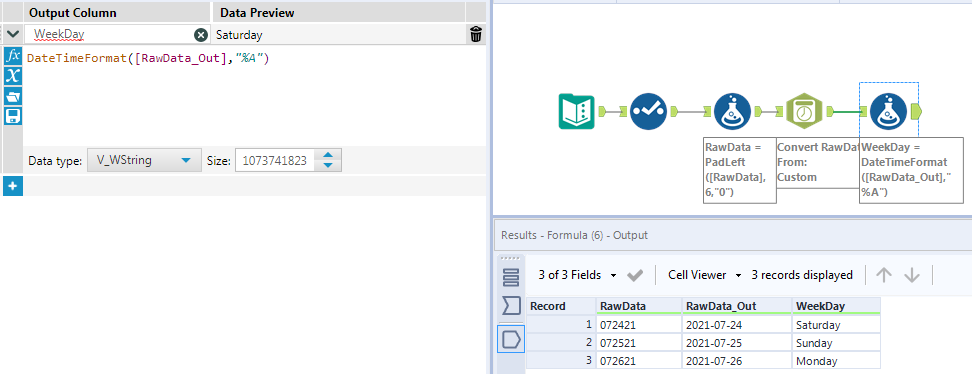This screenshot has height=374, width=972.
Task: Click the Data Preview value Saturday
Action: click(x=239, y=35)
